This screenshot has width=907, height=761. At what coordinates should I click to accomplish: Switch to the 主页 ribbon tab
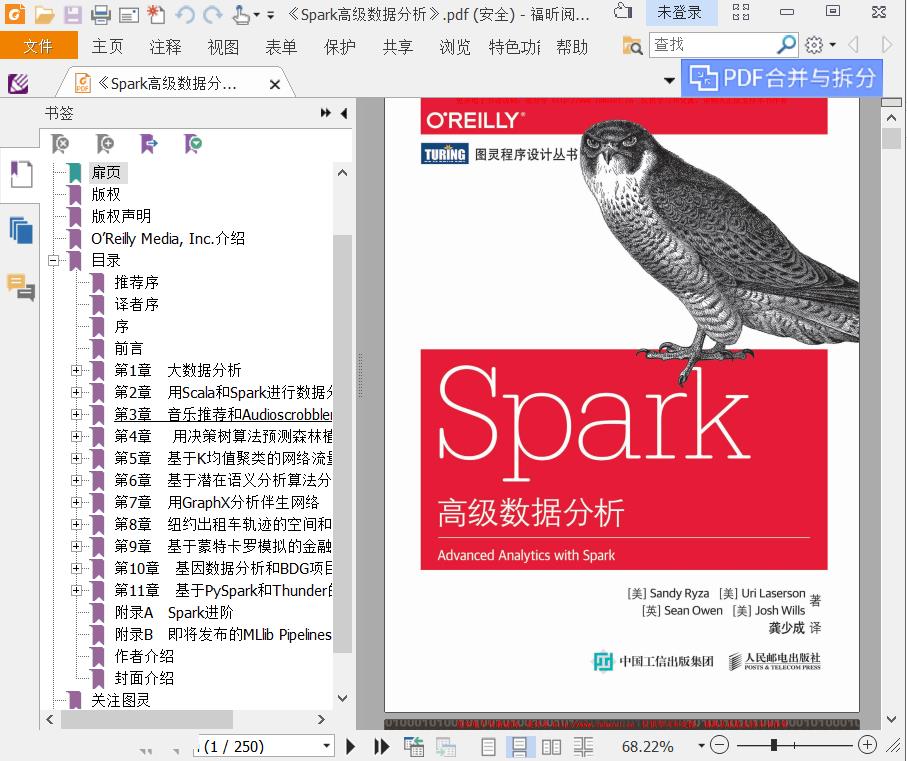click(108, 46)
